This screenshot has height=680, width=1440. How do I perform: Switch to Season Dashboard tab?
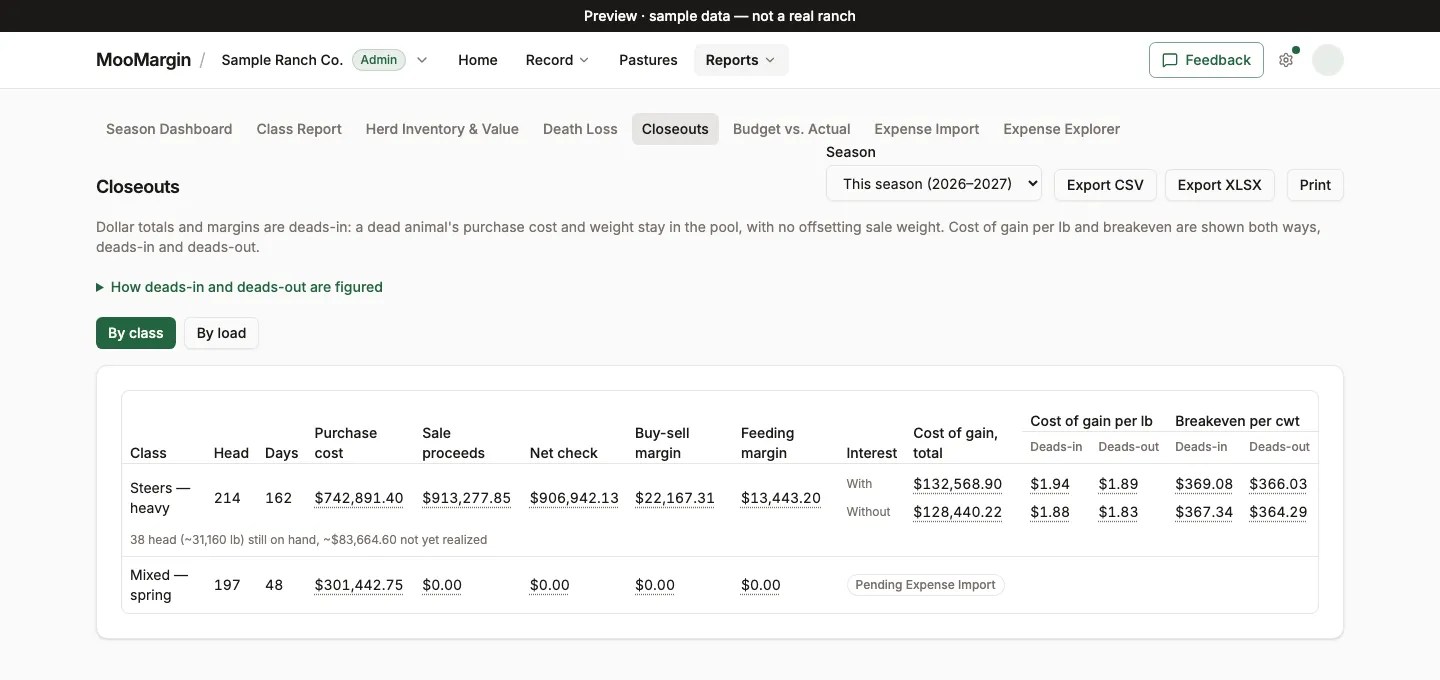(x=169, y=129)
